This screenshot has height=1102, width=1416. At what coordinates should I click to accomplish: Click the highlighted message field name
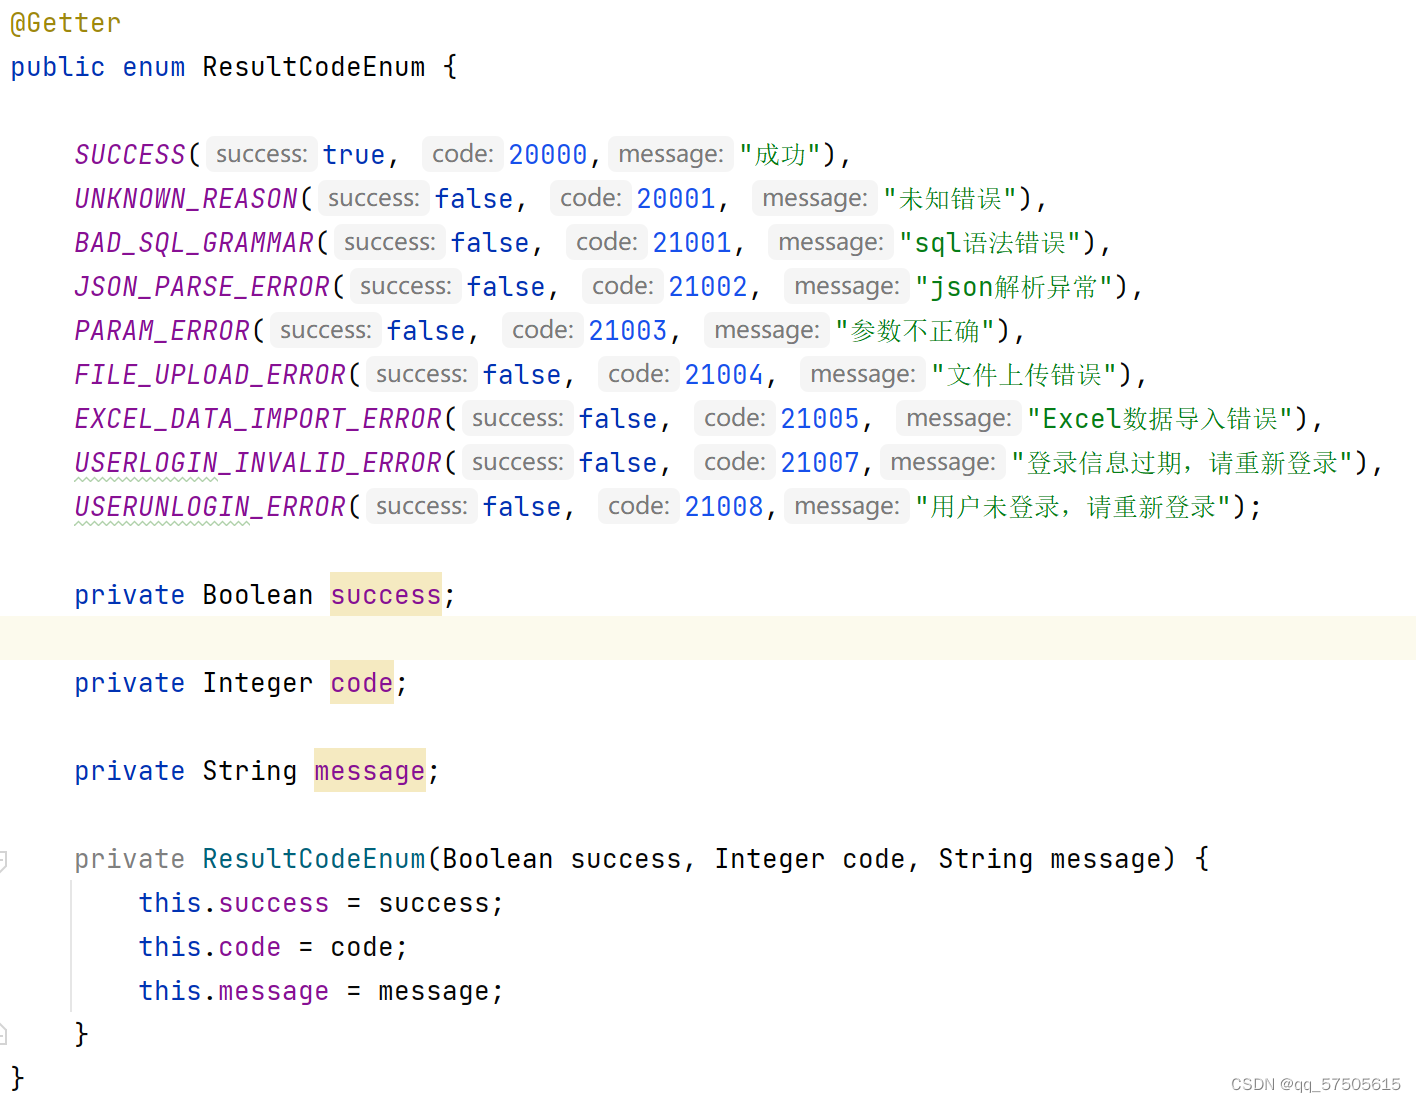[x=369, y=770]
